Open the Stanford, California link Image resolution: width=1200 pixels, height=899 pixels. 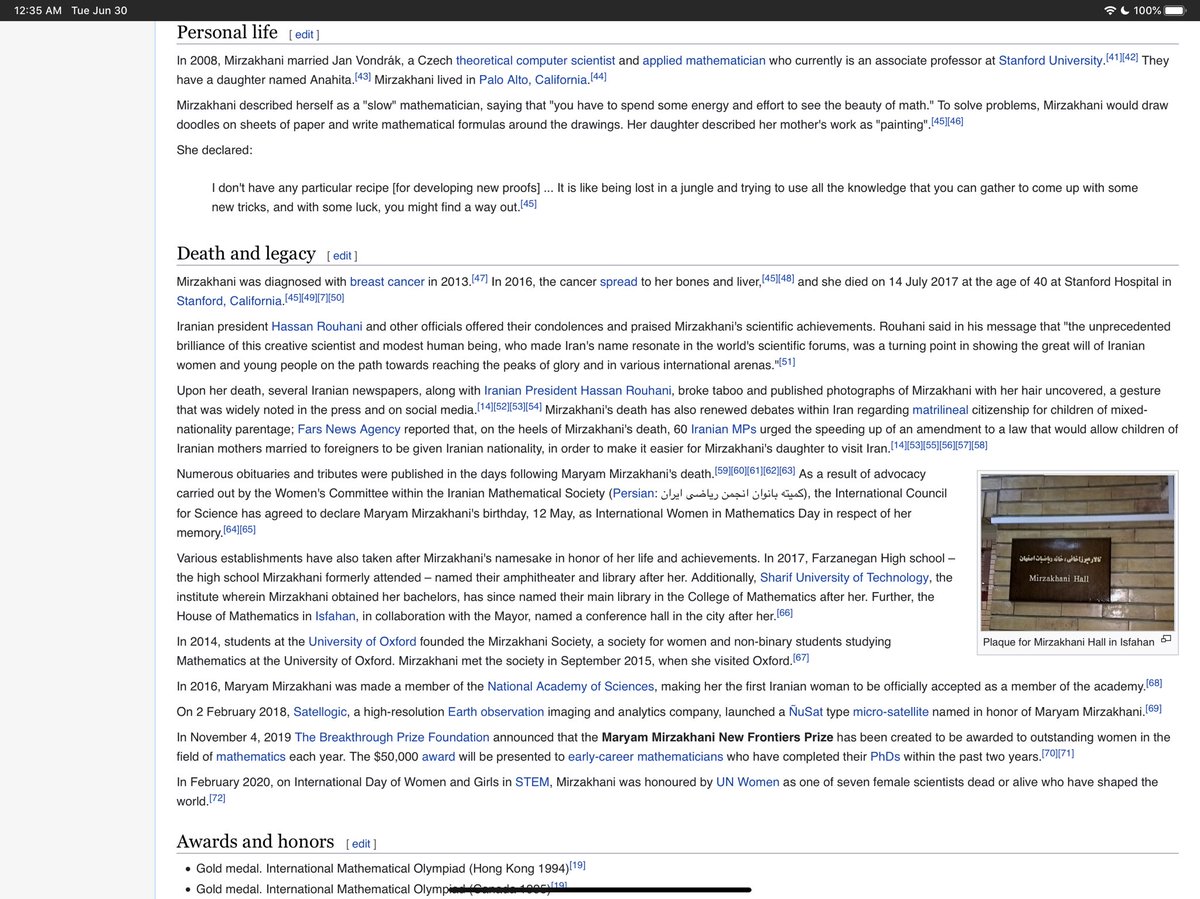(x=229, y=301)
